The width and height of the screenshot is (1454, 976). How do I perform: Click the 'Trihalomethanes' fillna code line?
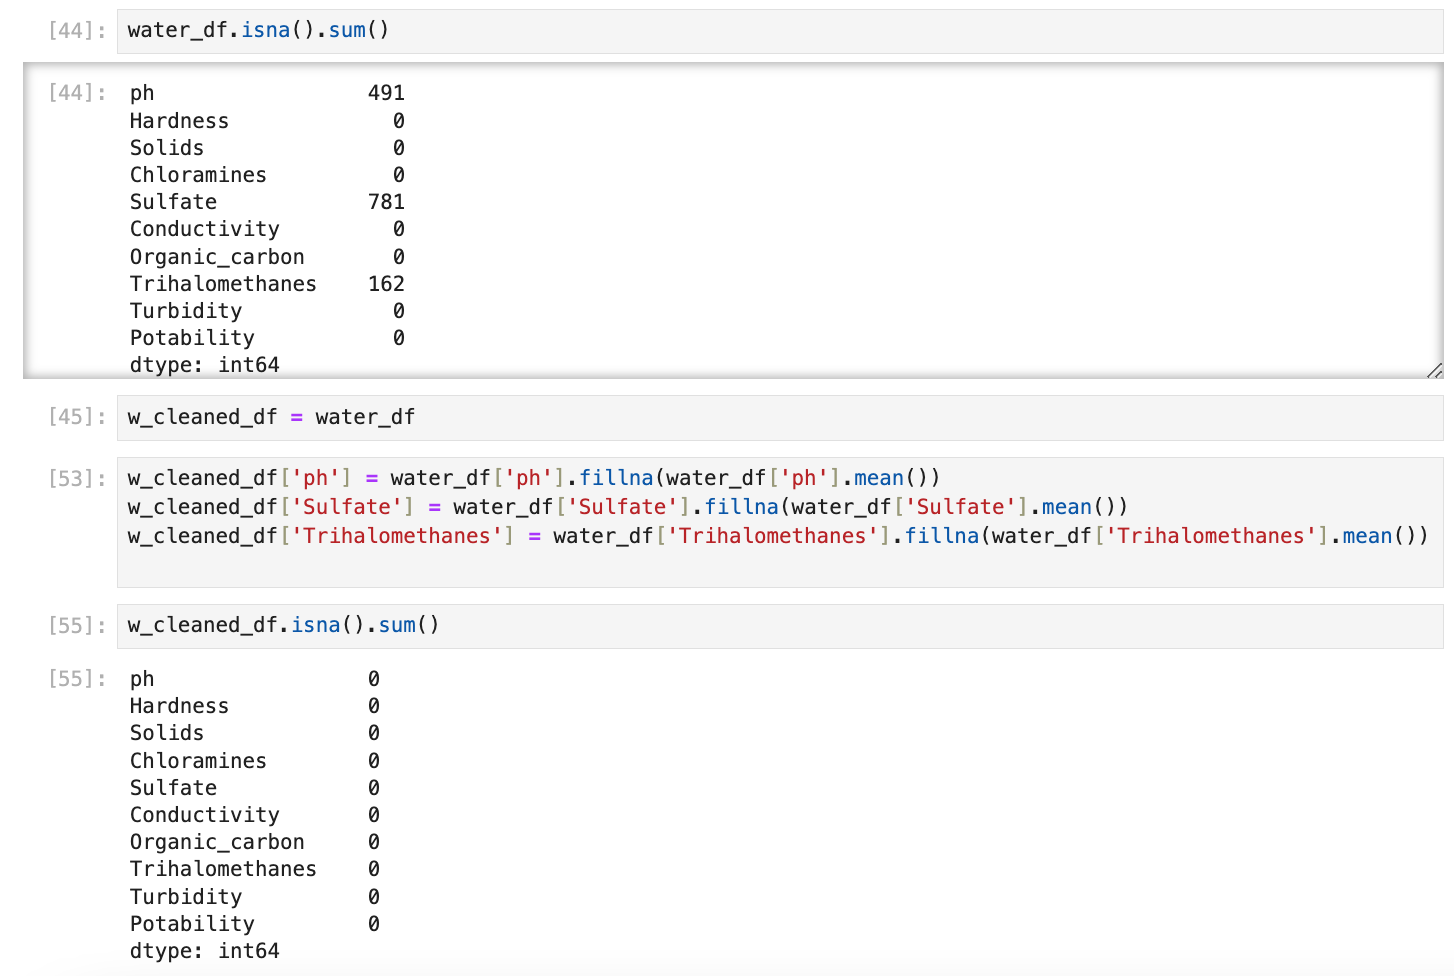777,536
